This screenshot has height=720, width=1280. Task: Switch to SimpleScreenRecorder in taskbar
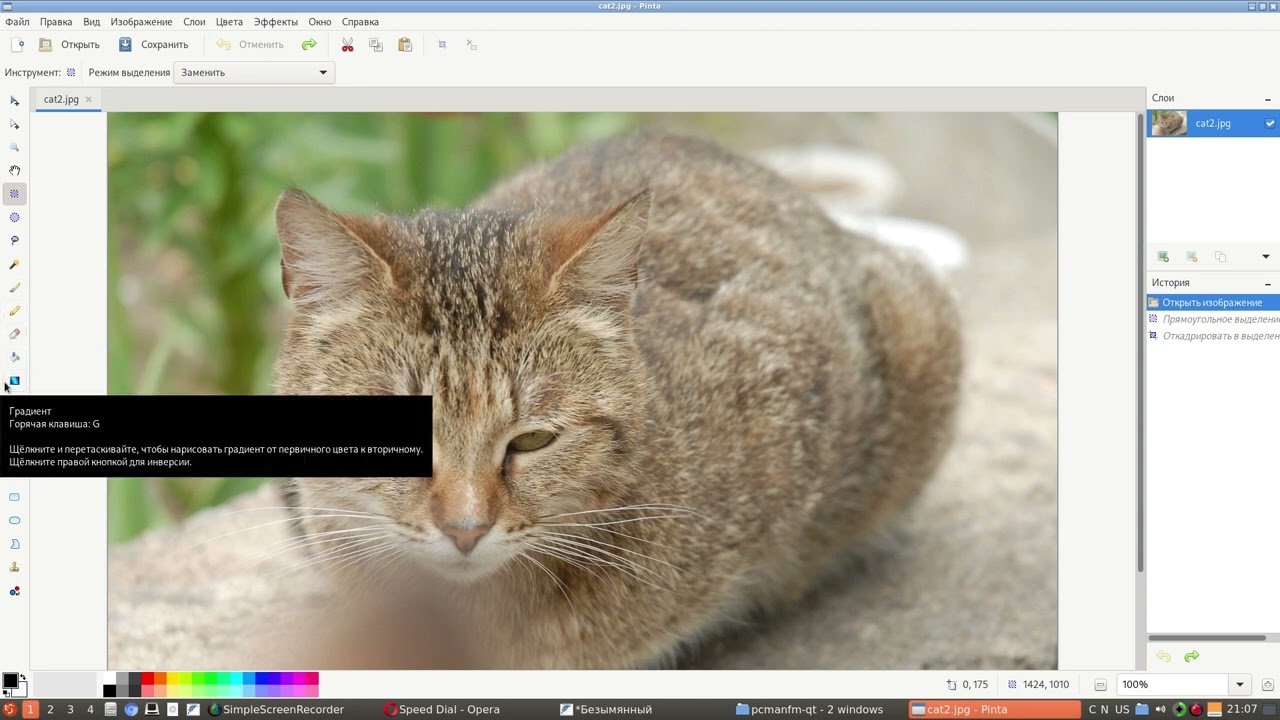click(277, 709)
